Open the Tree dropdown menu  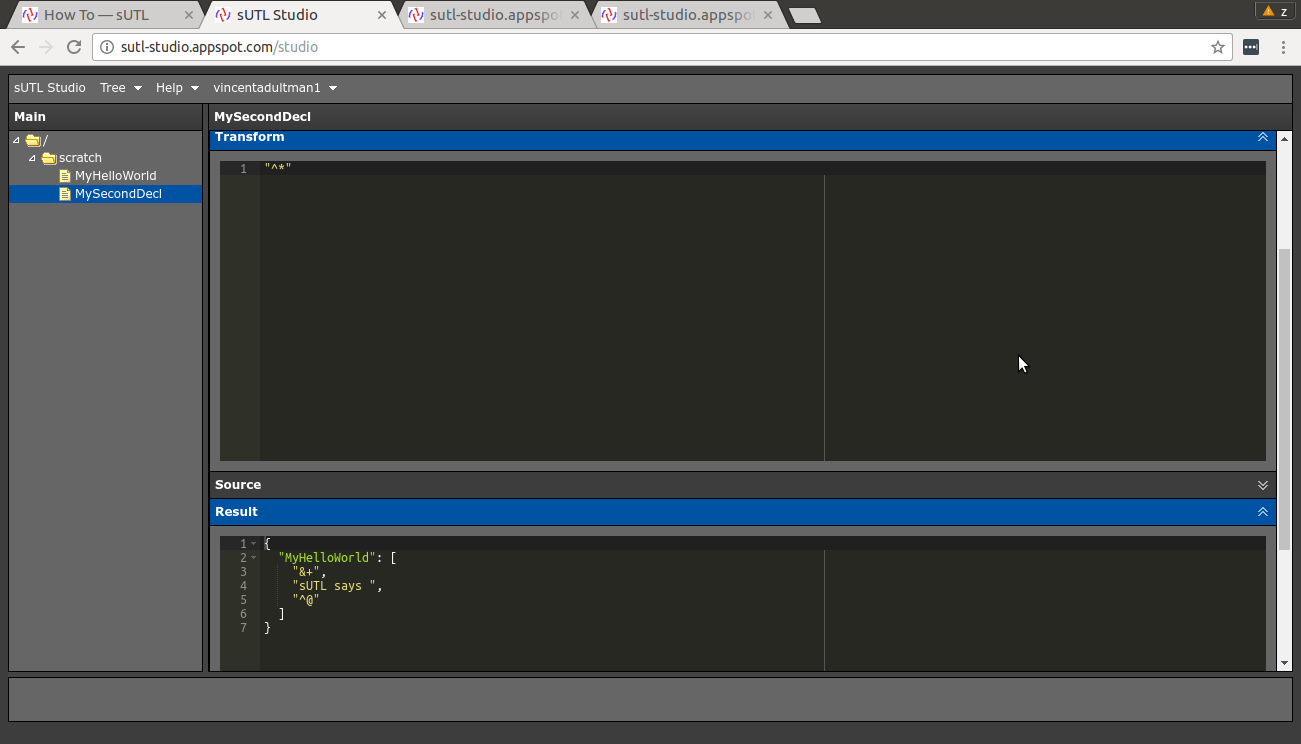121,88
